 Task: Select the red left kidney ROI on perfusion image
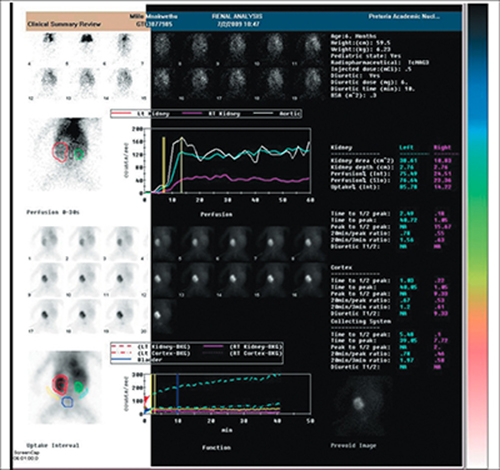(60, 152)
